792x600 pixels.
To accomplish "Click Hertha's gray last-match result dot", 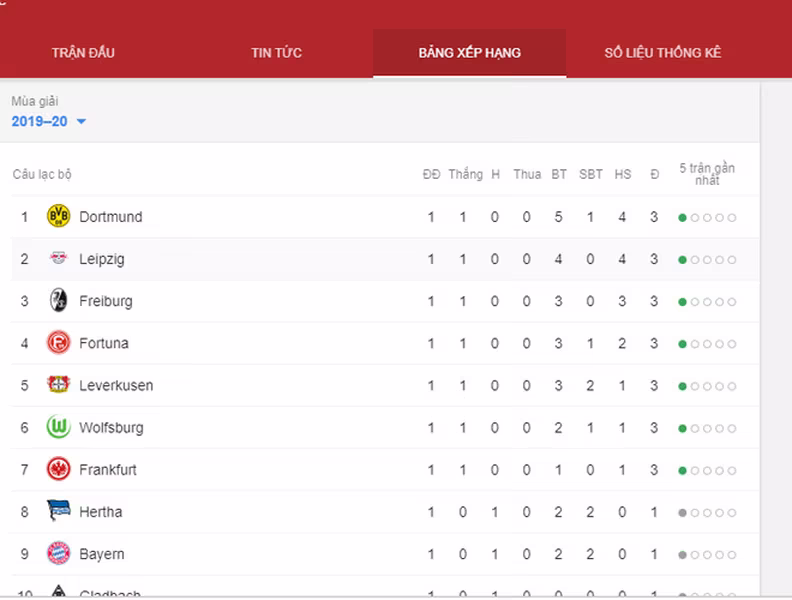I will [x=682, y=512].
